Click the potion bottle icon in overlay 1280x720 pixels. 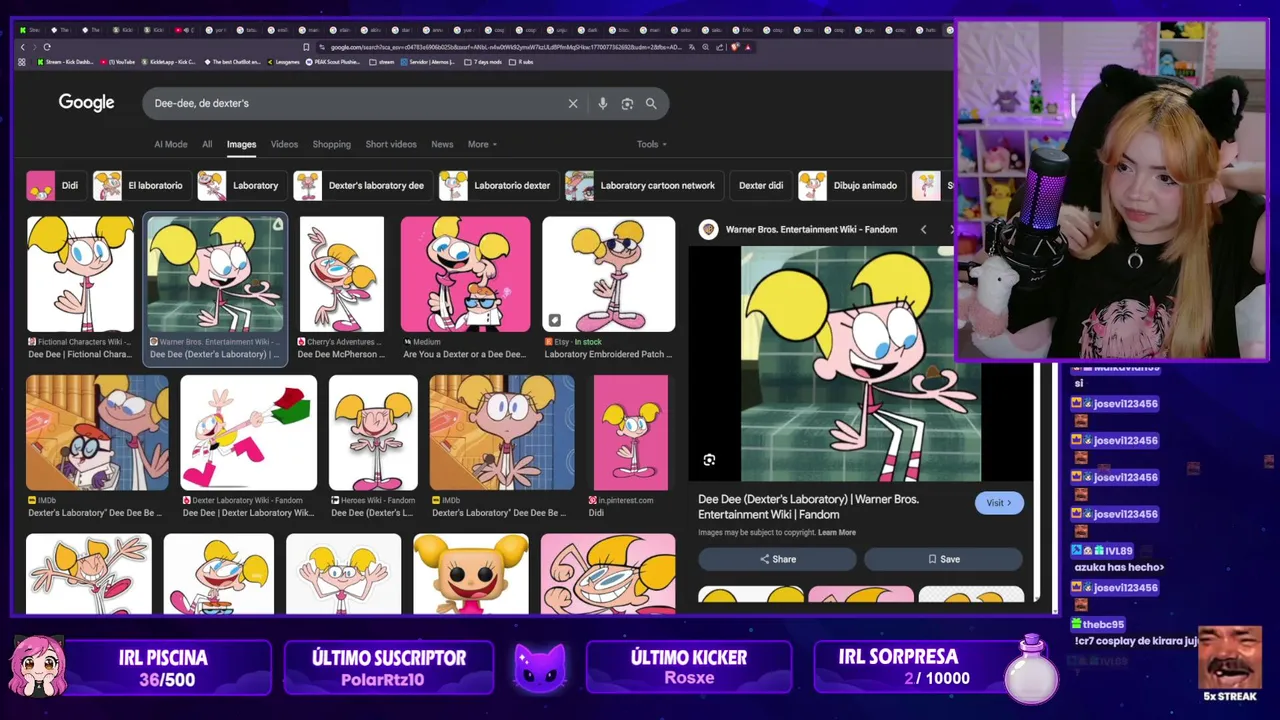click(1031, 669)
